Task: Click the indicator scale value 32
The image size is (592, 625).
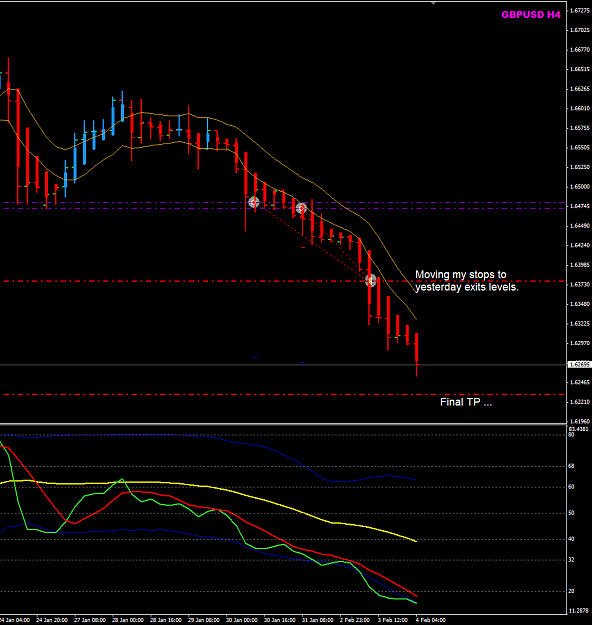Action: [x=571, y=560]
